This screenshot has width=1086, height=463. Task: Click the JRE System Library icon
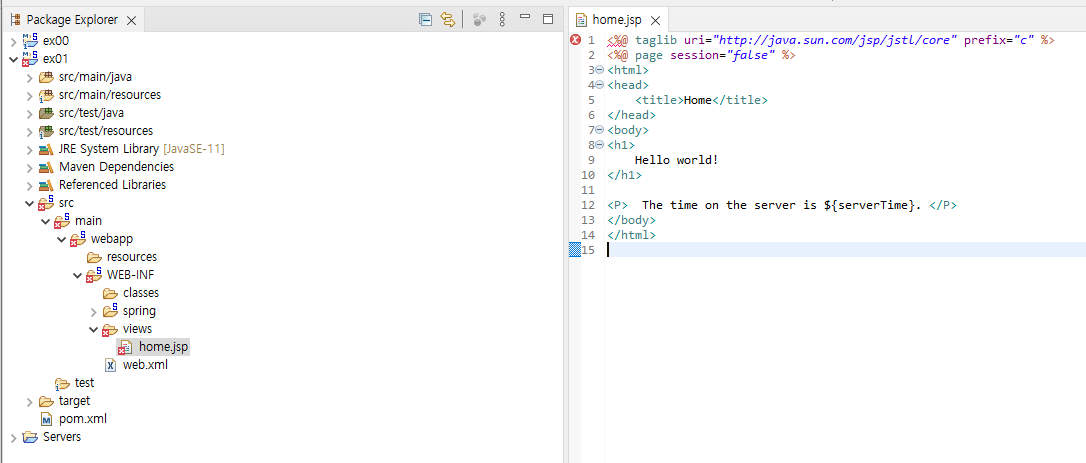tap(46, 149)
